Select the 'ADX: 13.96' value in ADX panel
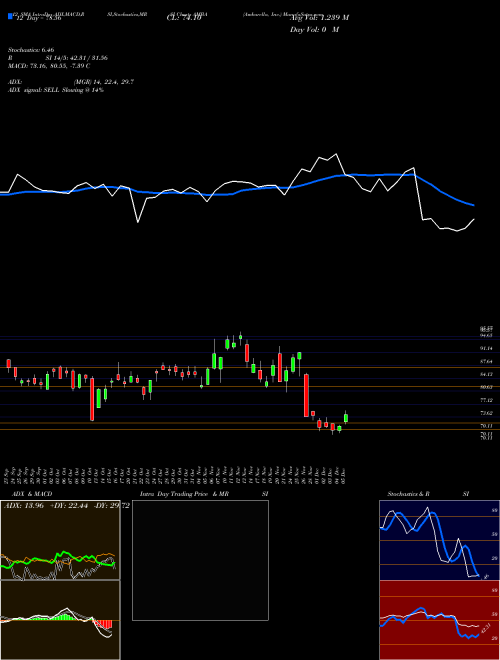The image size is (500, 660). (24, 506)
